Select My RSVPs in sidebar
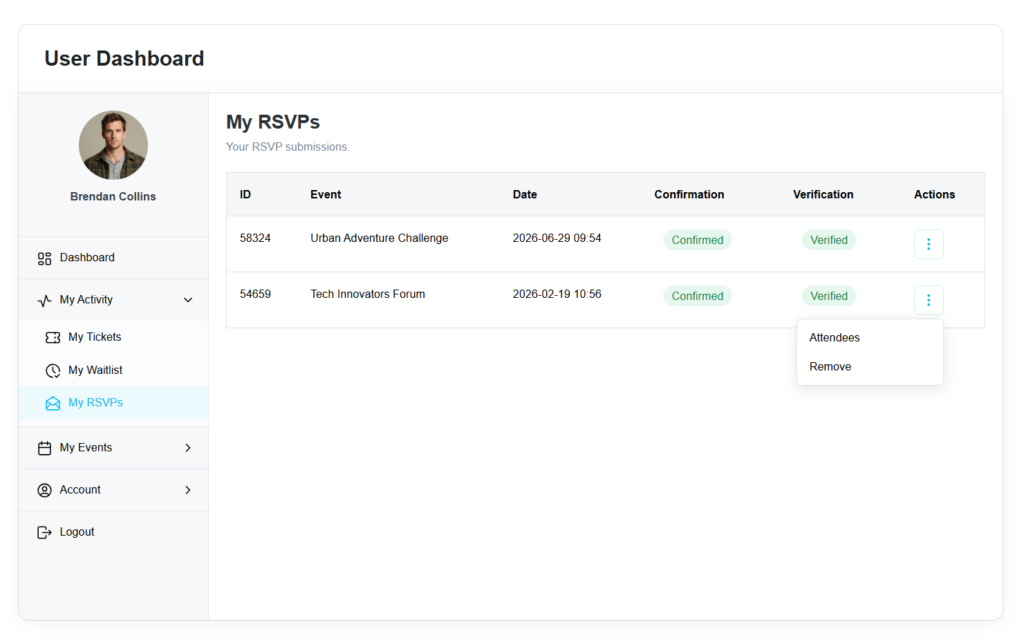Image resolution: width=1024 pixels, height=640 pixels. (x=114, y=403)
